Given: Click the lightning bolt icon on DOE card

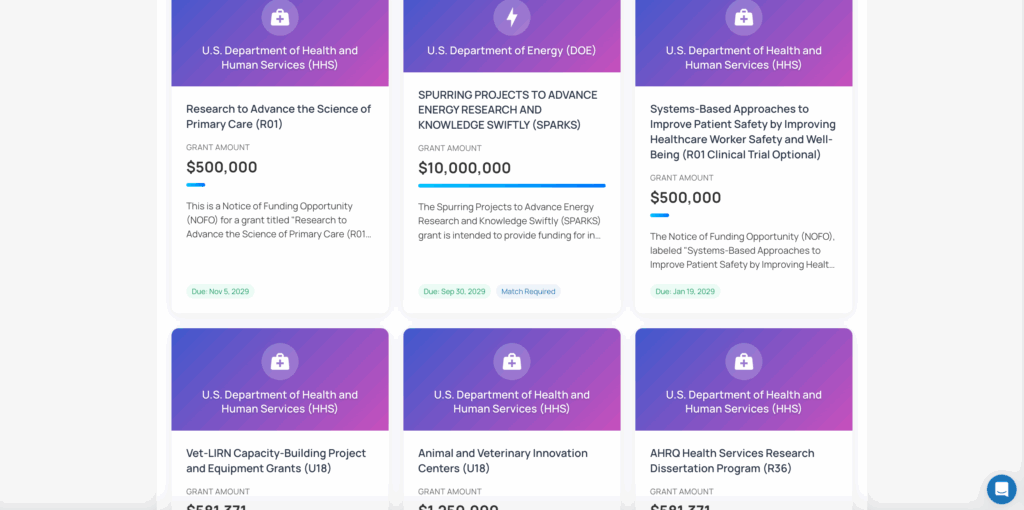Looking at the screenshot, I should point(512,17).
